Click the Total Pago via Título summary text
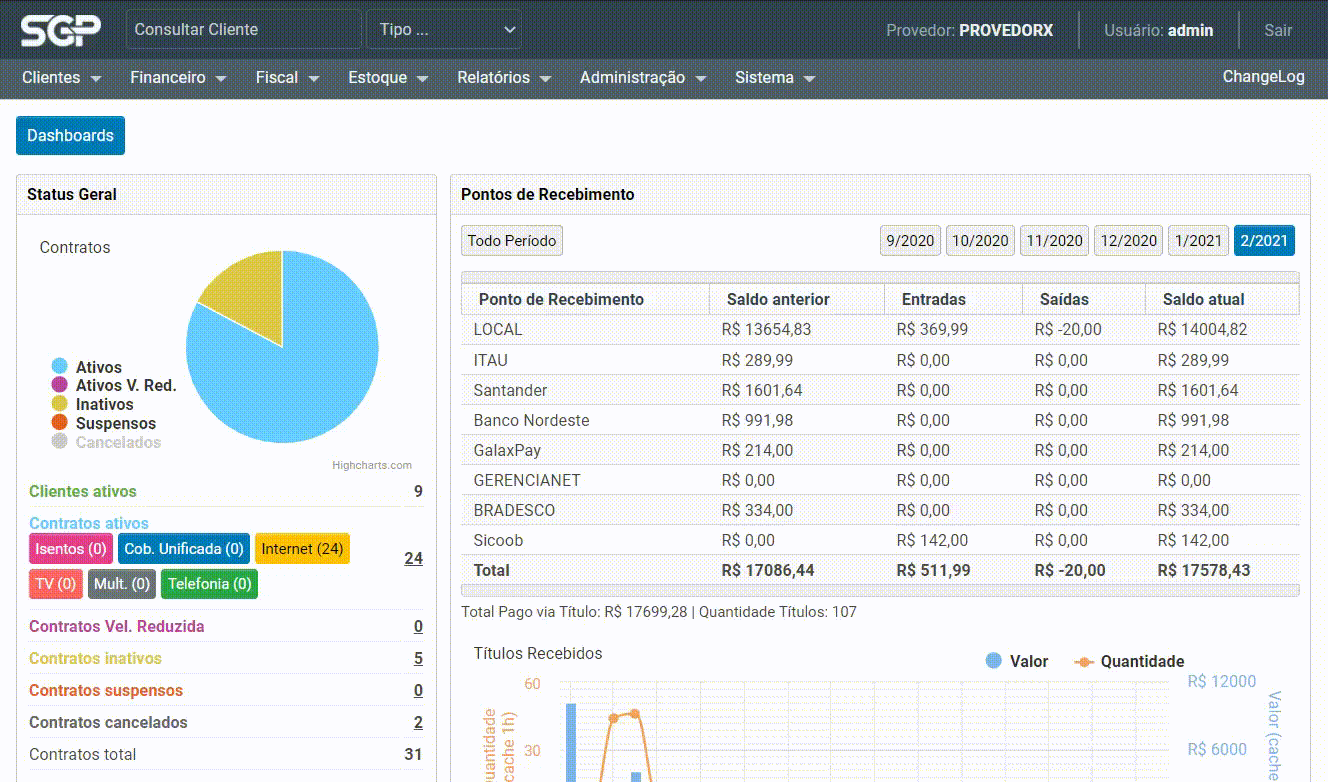The image size is (1328, 782). [659, 611]
